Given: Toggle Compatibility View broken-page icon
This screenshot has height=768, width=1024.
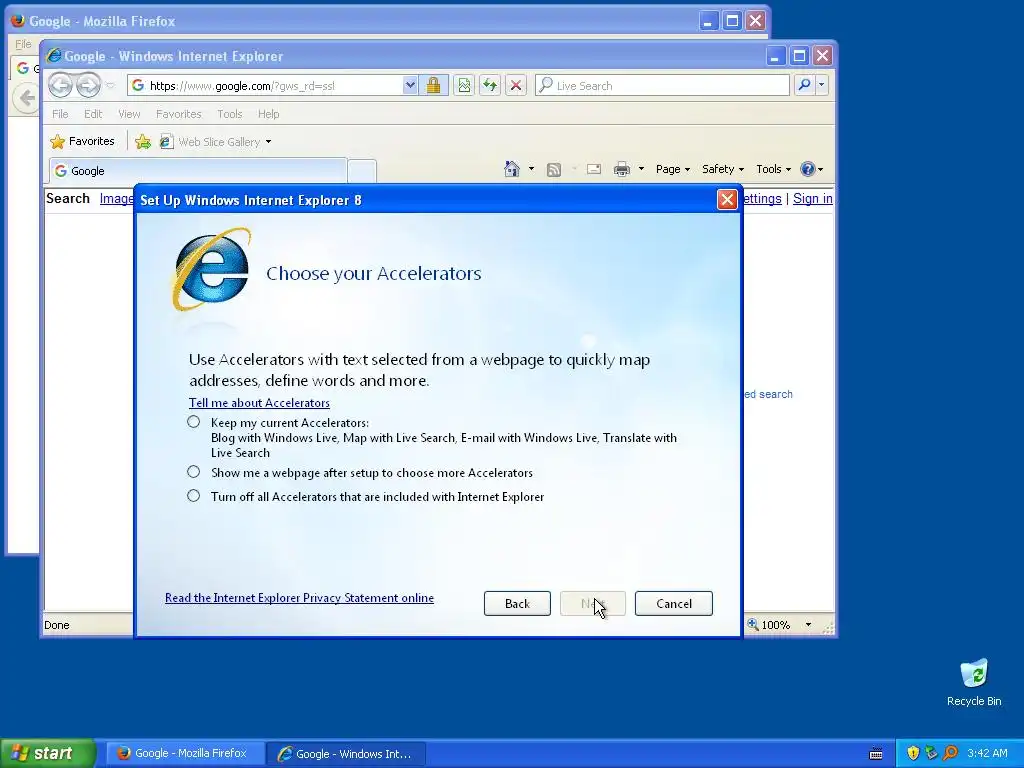Looking at the screenshot, I should pos(464,86).
